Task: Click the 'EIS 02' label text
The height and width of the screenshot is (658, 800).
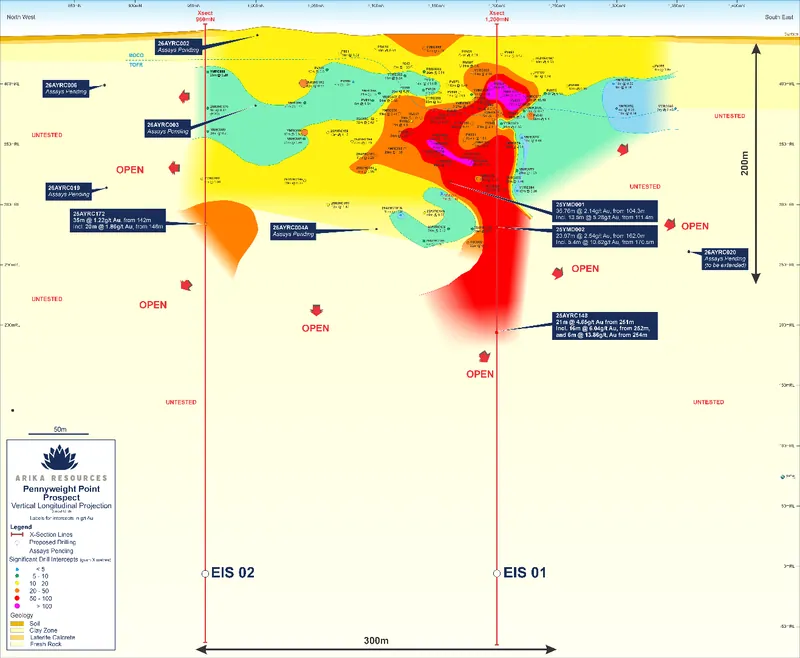Action: click(233, 573)
